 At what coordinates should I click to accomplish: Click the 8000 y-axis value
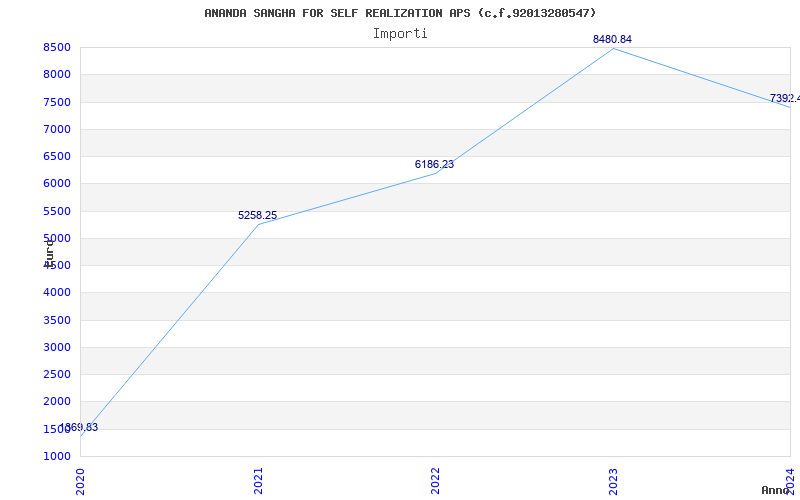point(57,74)
